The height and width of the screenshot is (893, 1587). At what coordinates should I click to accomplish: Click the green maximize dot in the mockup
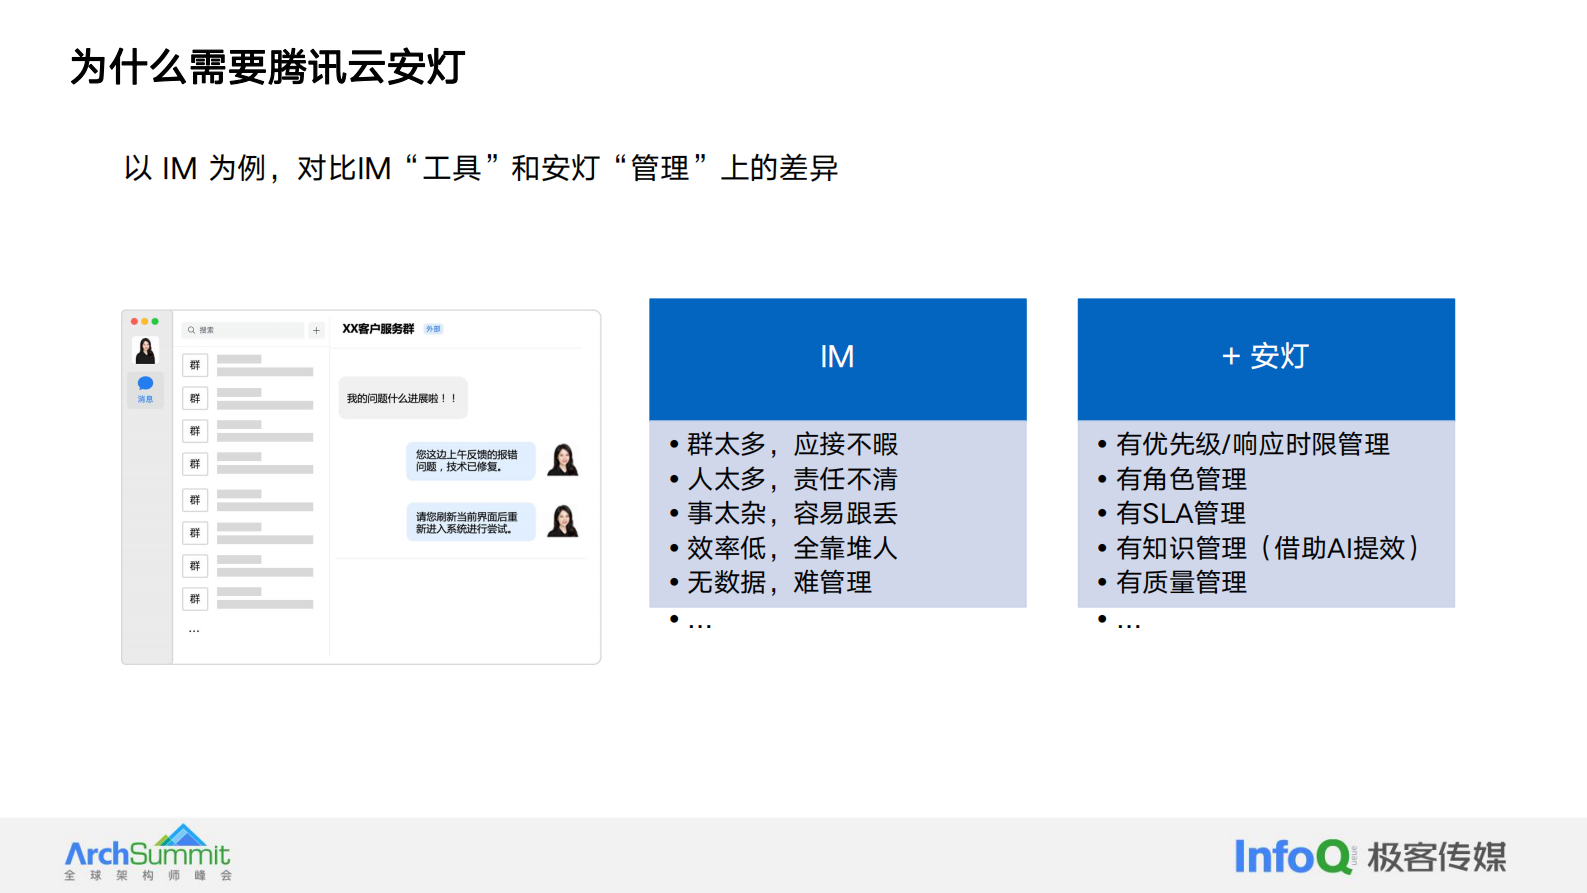(155, 321)
